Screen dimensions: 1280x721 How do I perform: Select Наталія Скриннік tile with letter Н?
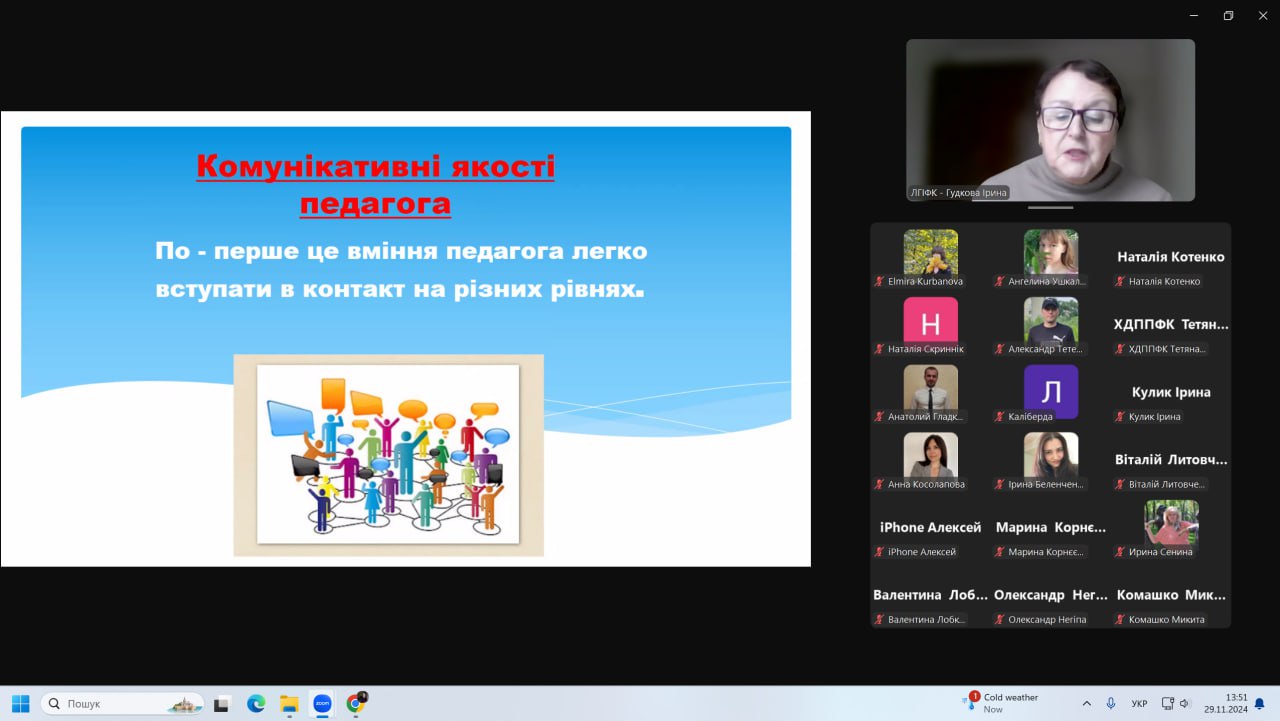(x=930, y=326)
